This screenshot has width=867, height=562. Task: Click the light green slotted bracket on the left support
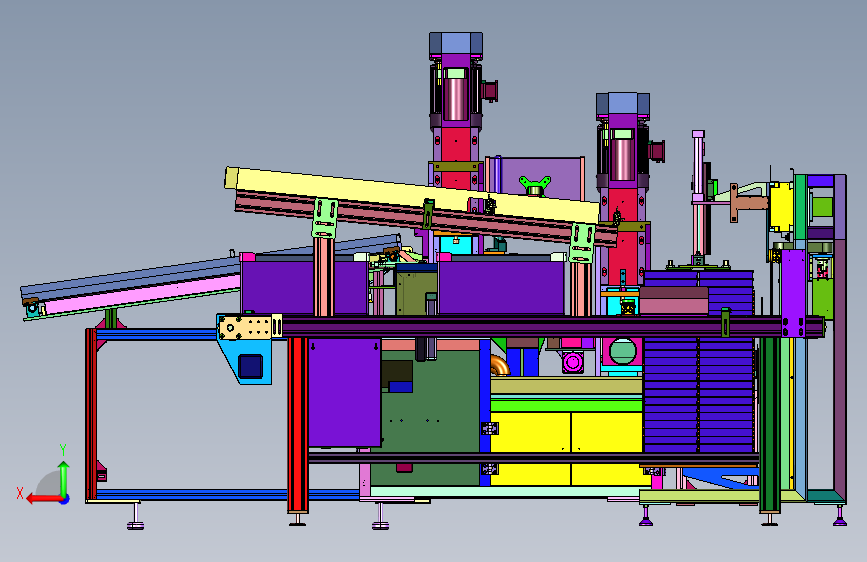pyautogui.click(x=325, y=218)
